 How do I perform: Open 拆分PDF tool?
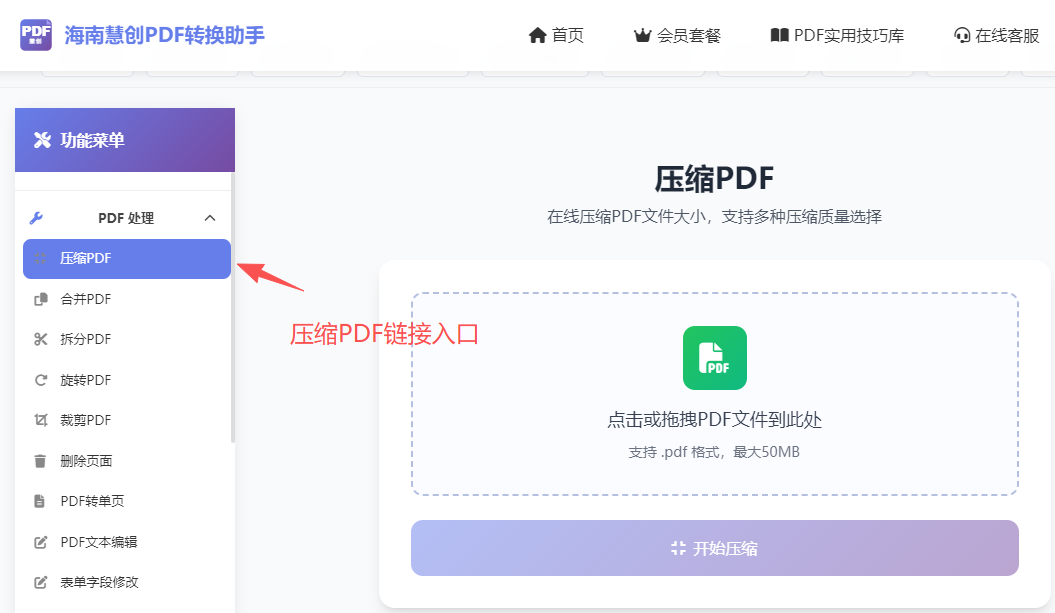point(85,339)
